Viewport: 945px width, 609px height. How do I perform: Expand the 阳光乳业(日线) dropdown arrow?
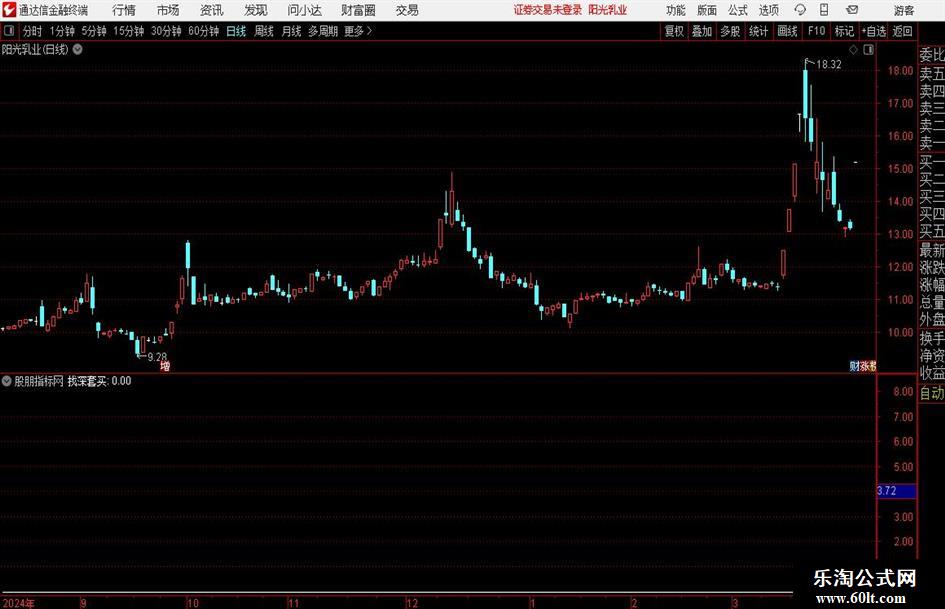pyautogui.click(x=78, y=49)
